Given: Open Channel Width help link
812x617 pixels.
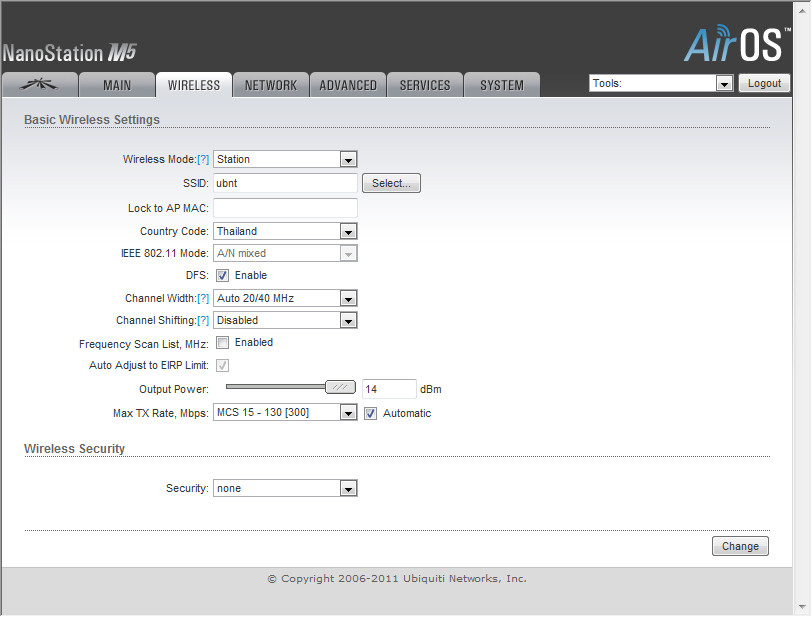Looking at the screenshot, I should tap(203, 298).
